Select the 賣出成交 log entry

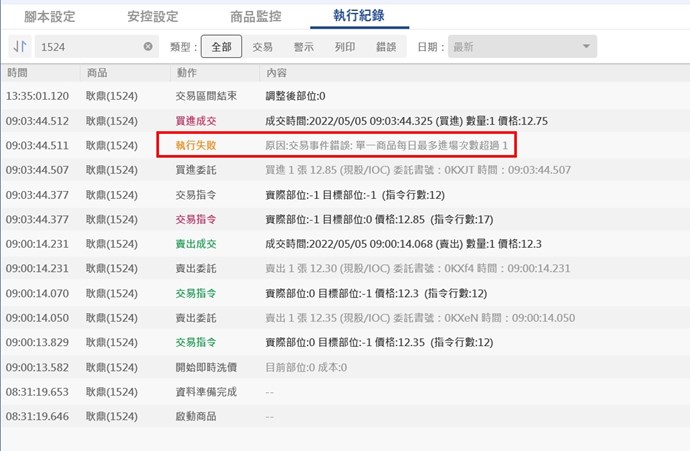click(x=196, y=243)
